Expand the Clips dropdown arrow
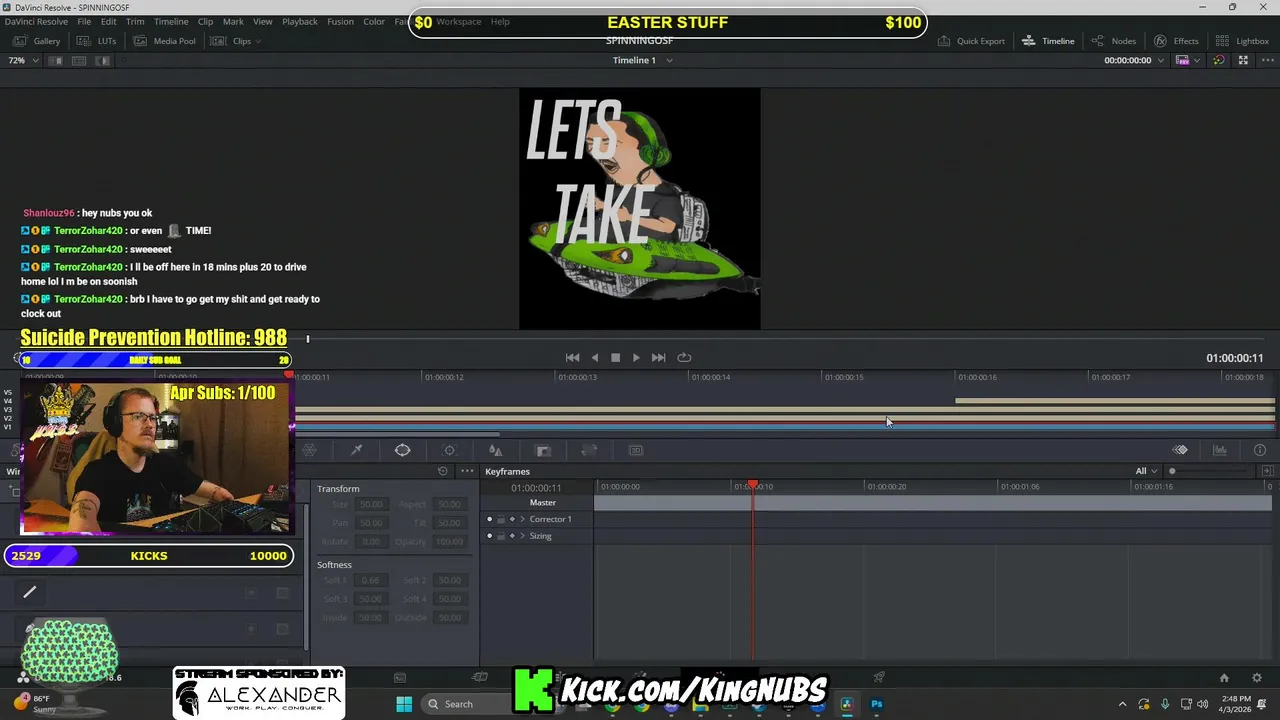 click(258, 41)
